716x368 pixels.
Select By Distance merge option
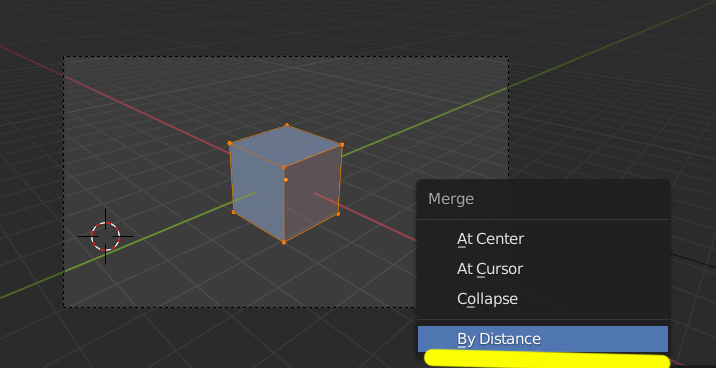[542, 339]
